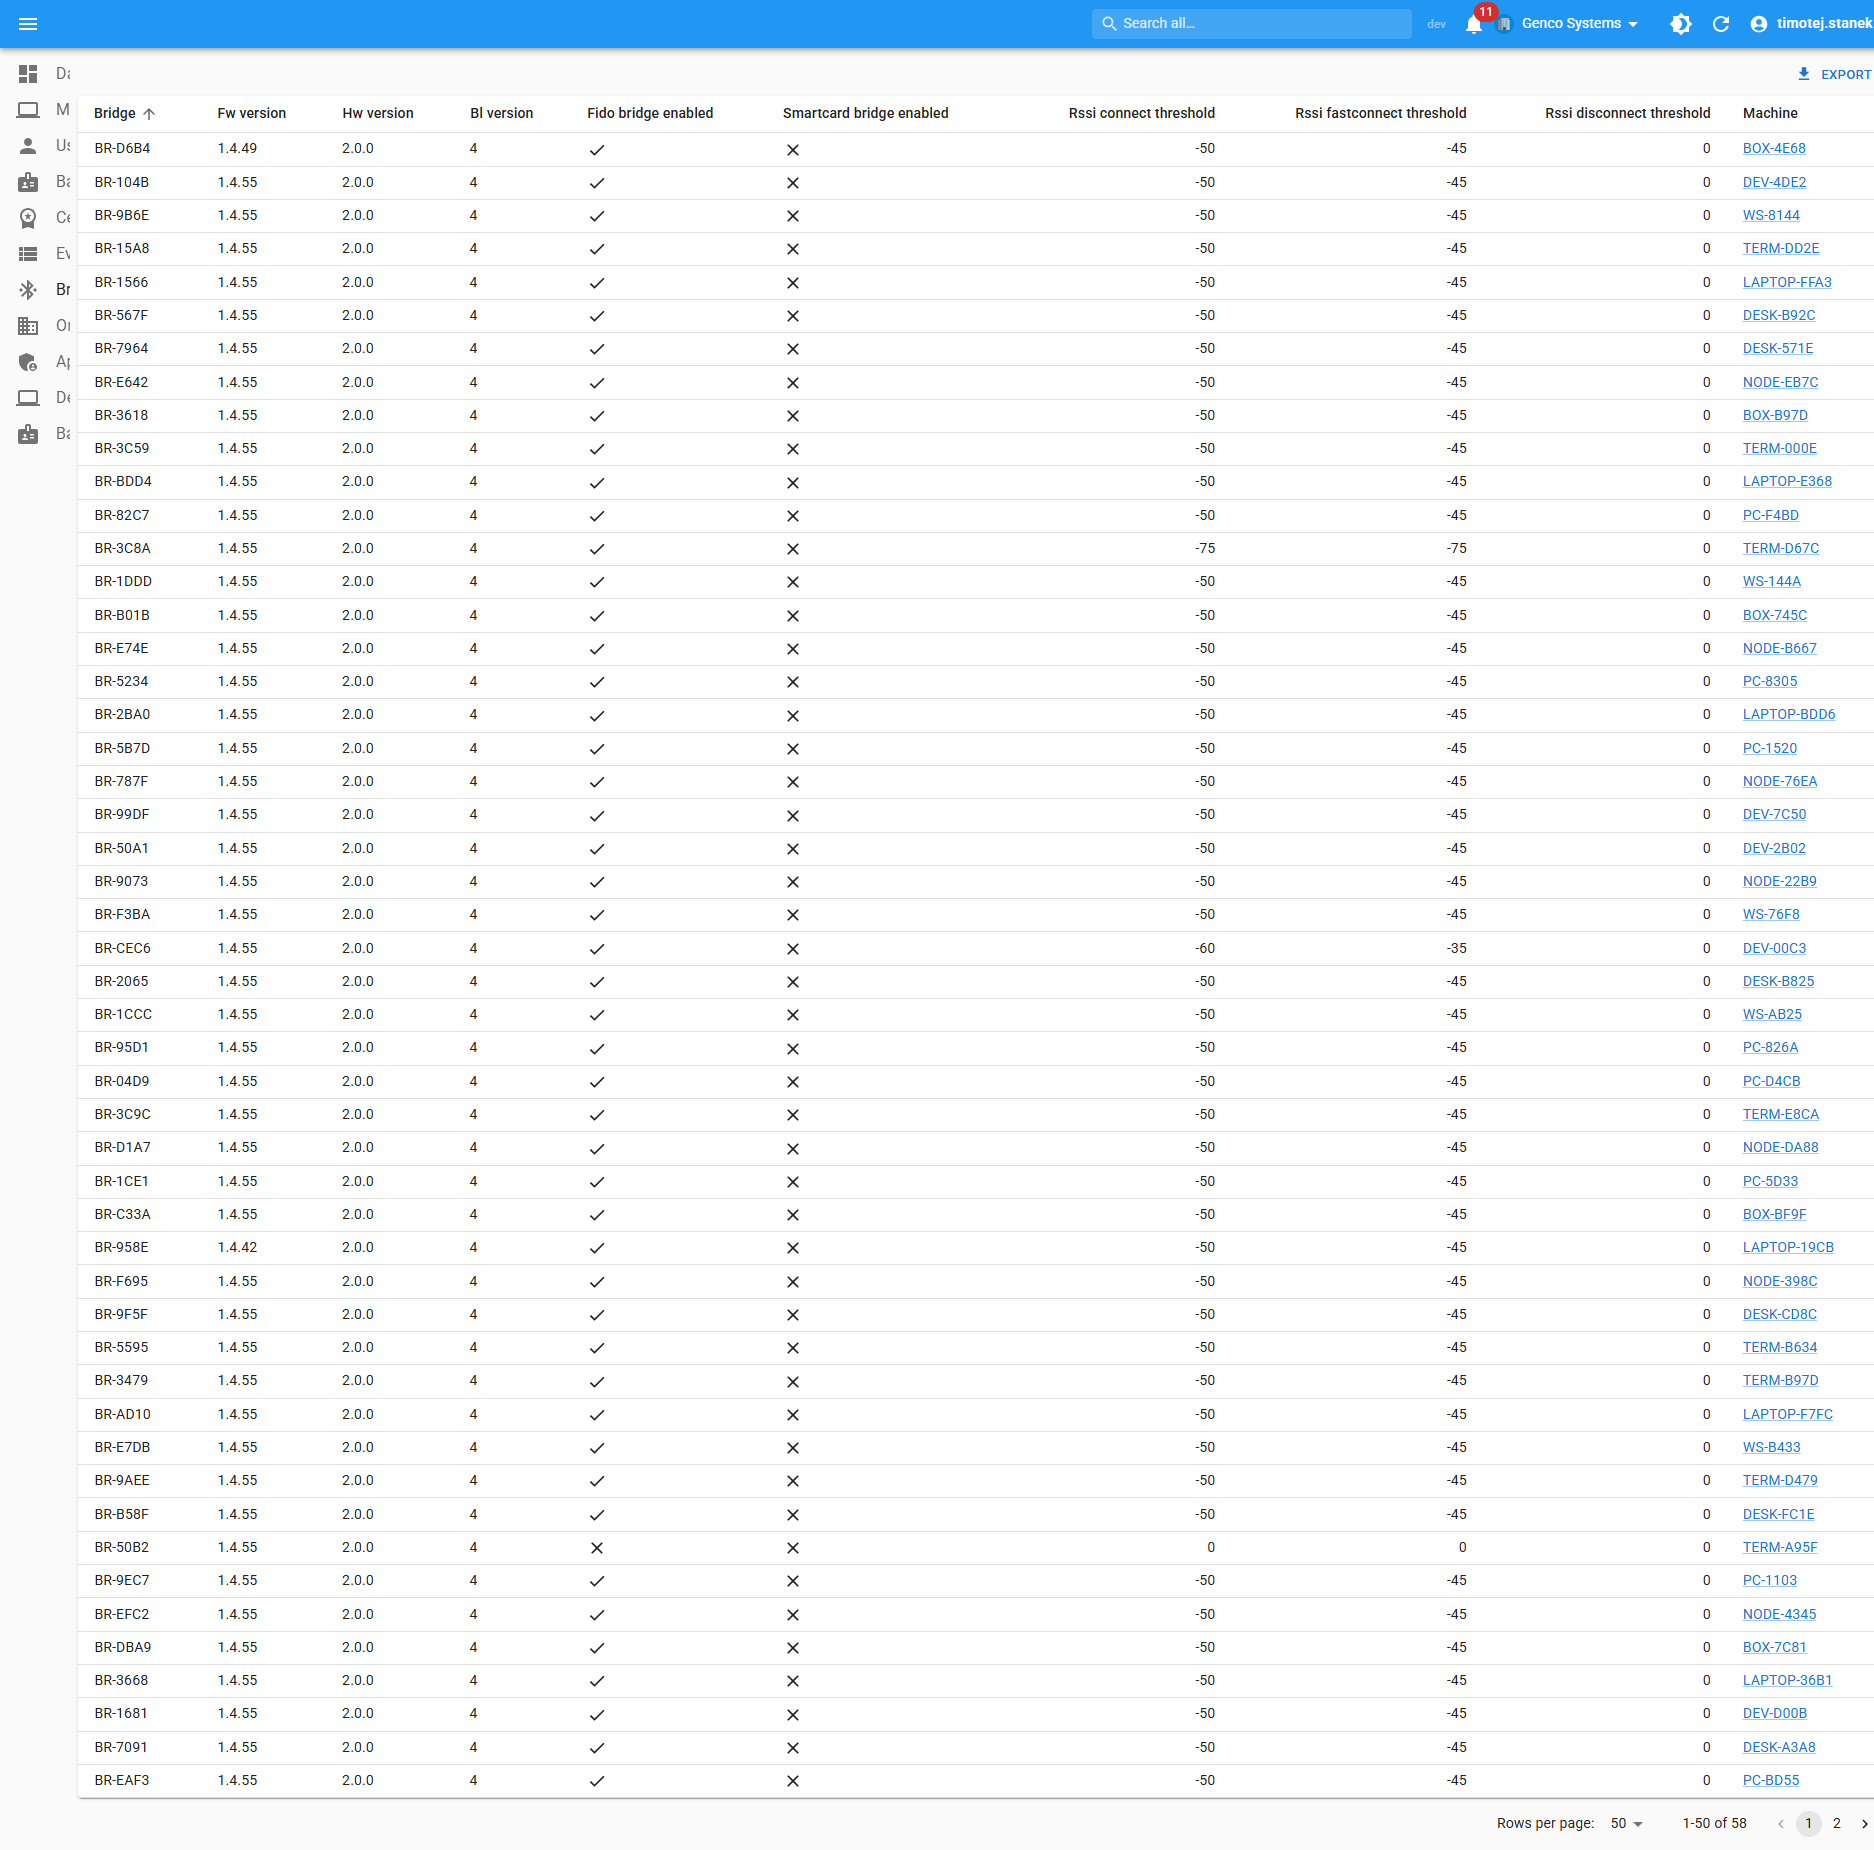The width and height of the screenshot is (1874, 1850).
Task: Open the LAPTOP-FFA3 machine link
Action: tap(1787, 282)
